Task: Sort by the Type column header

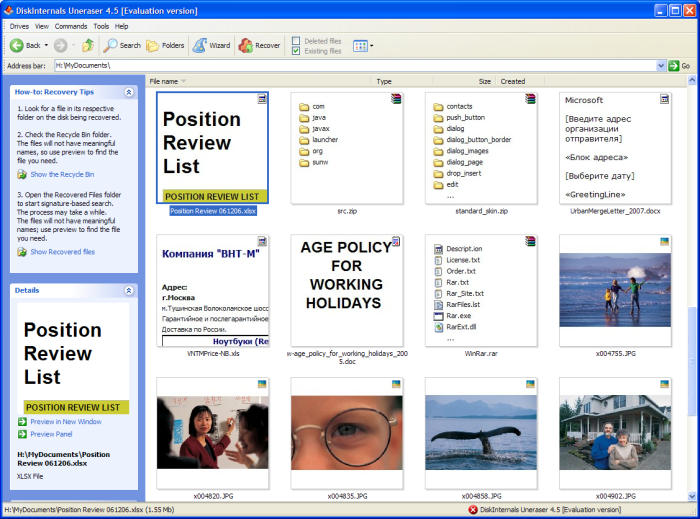Action: [x=402, y=81]
